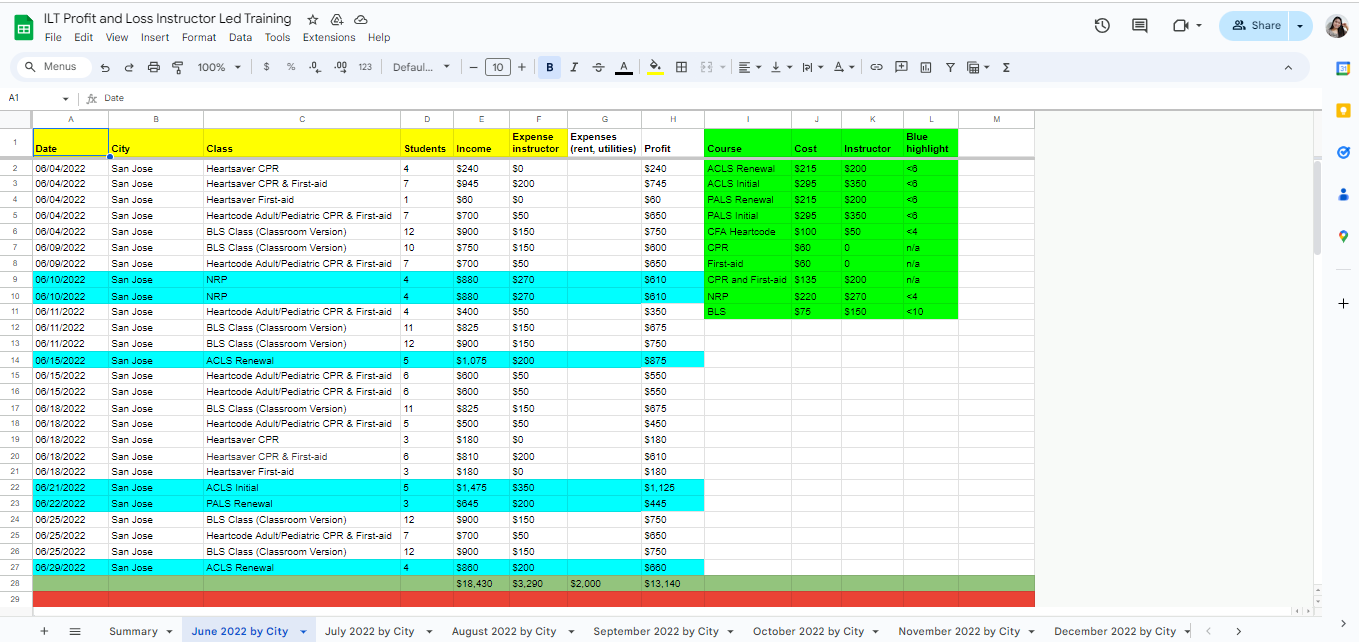Increase decimal places

coord(340,67)
